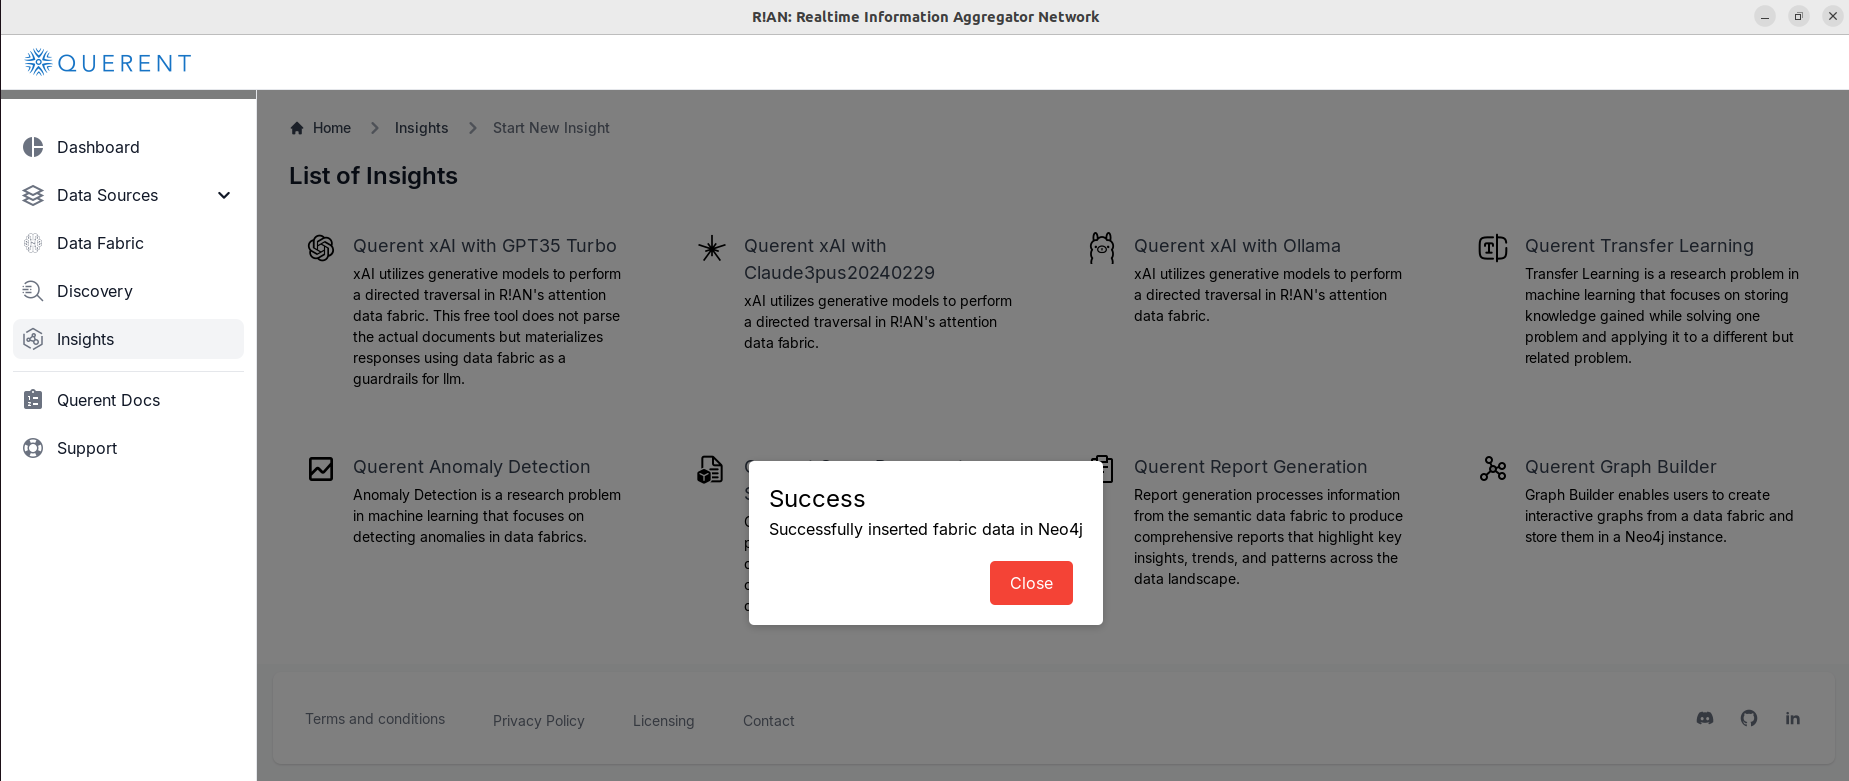1849x781 pixels.
Task: Open the LinkedIn icon in footer
Action: pyautogui.click(x=1793, y=718)
